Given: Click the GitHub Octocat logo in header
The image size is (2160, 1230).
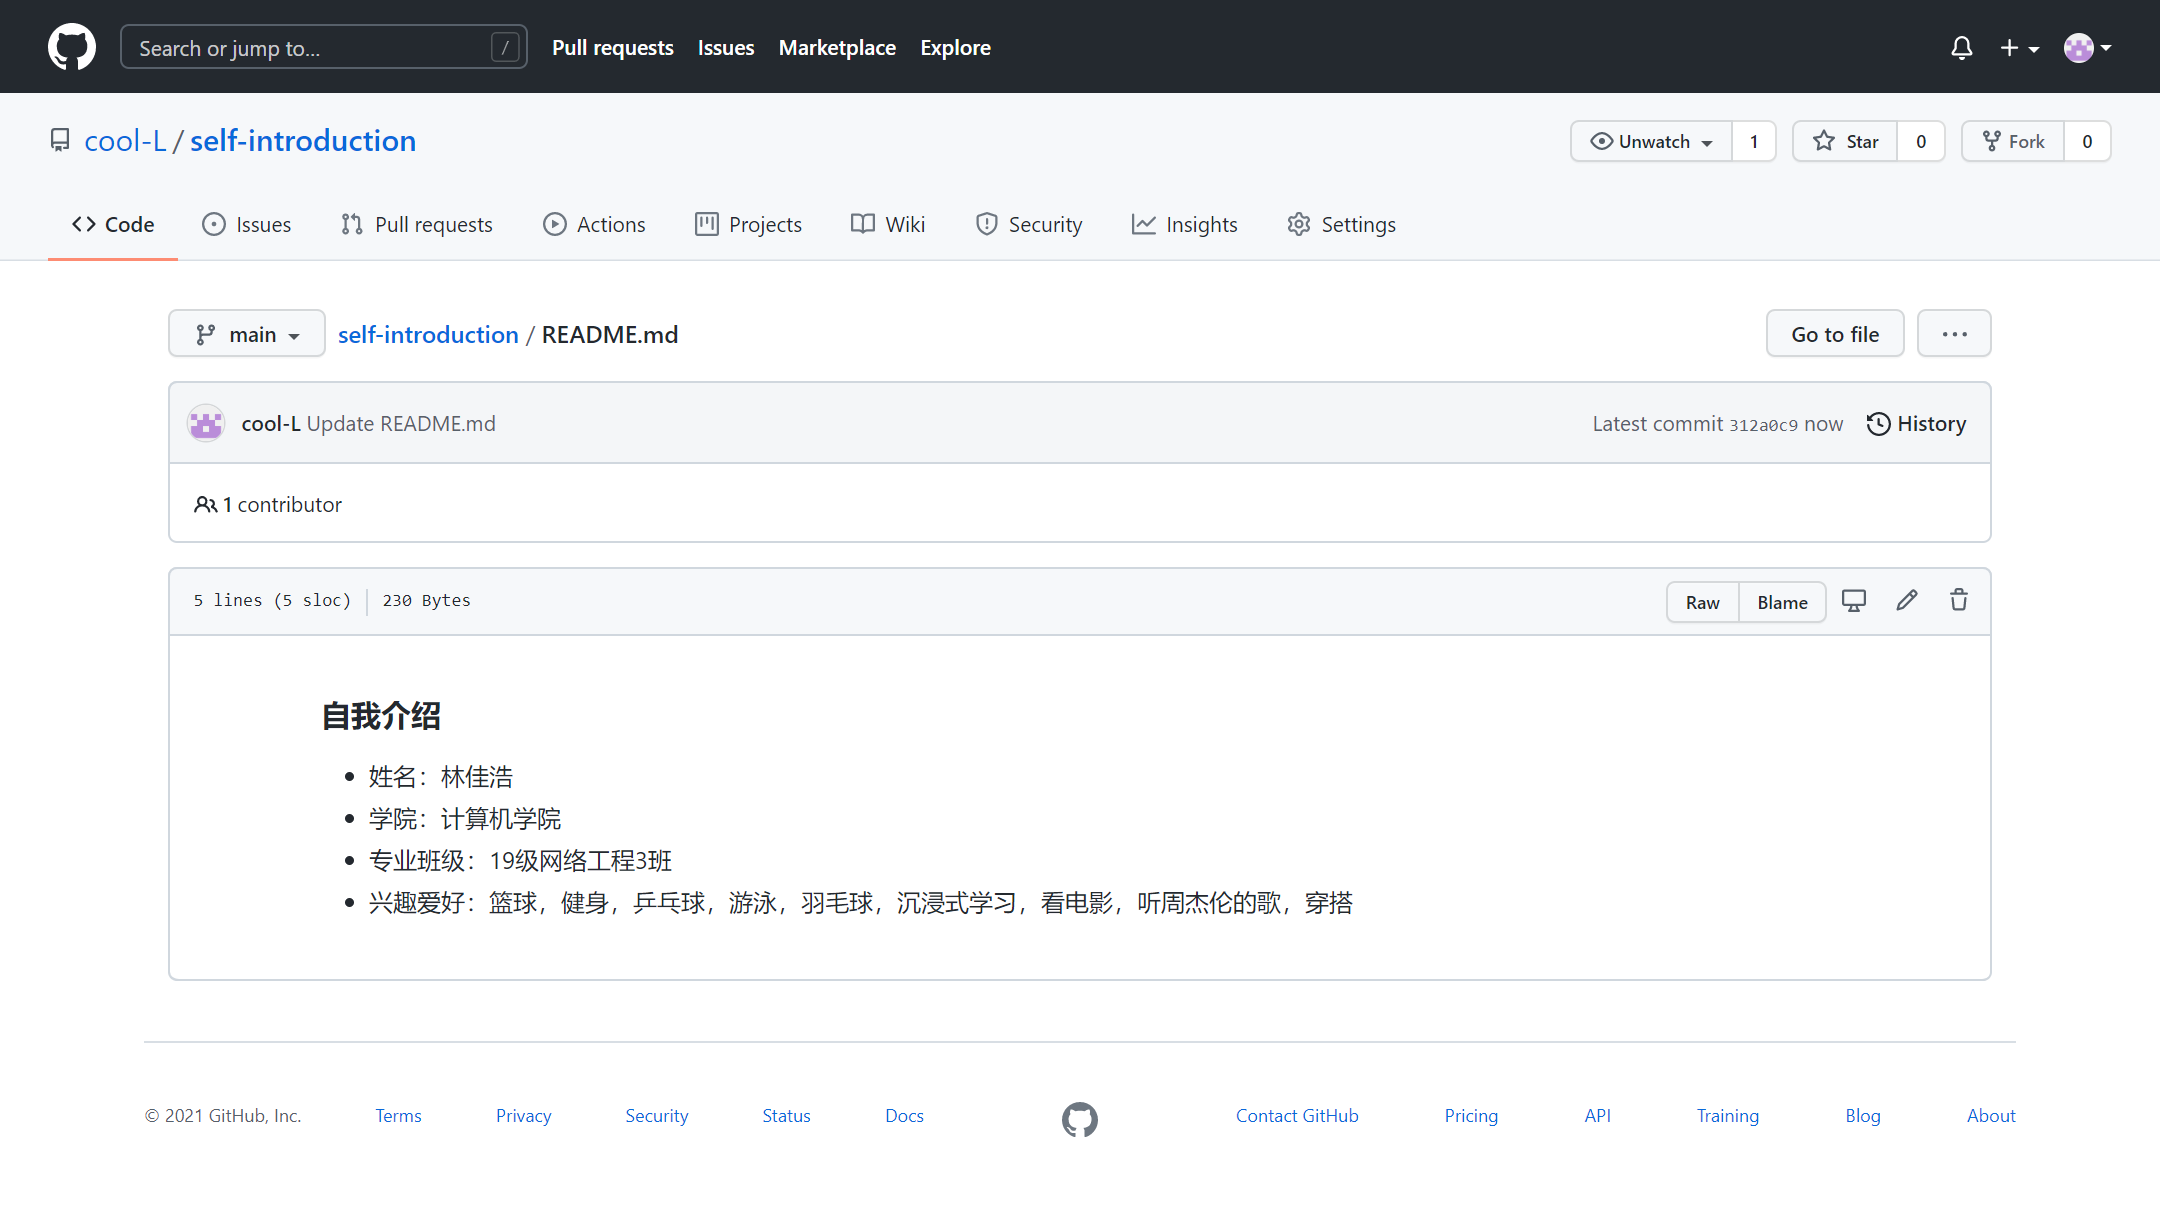Looking at the screenshot, I should pyautogui.click(x=72, y=47).
